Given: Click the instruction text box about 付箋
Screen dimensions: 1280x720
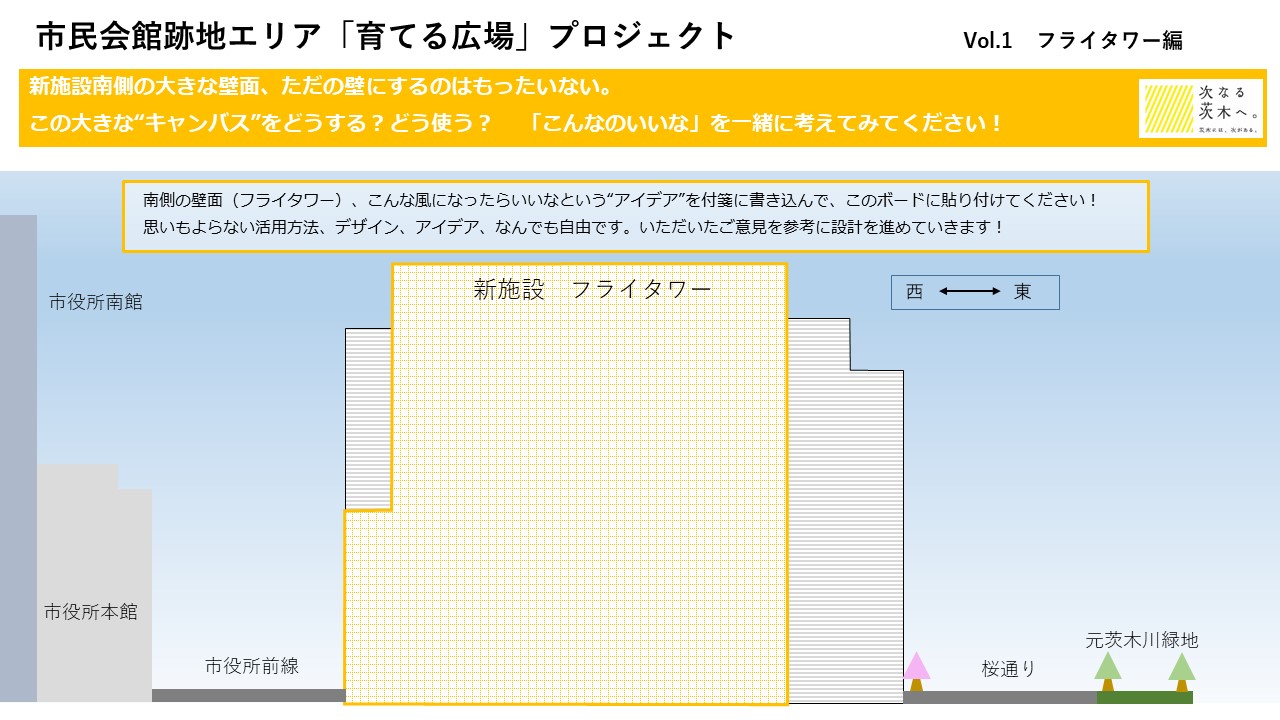Looking at the screenshot, I should pyautogui.click(x=636, y=216).
